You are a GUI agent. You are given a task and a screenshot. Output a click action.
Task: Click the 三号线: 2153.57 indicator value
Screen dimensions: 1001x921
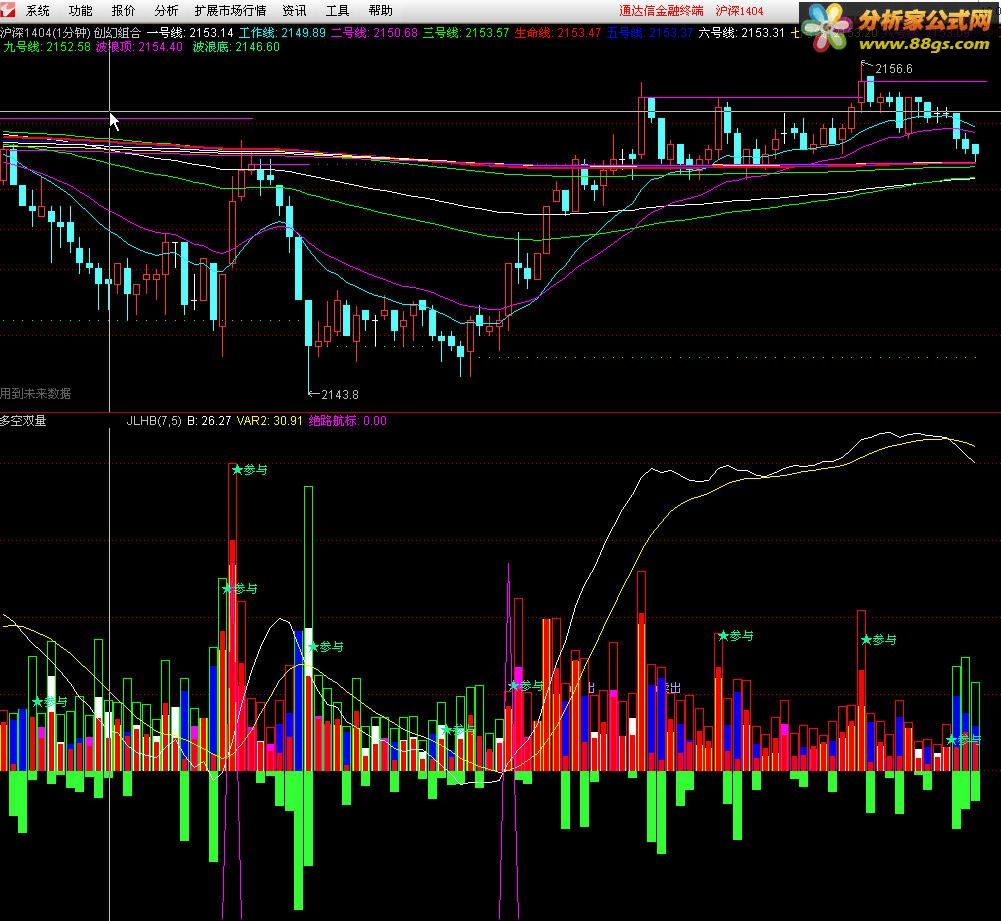[466, 33]
